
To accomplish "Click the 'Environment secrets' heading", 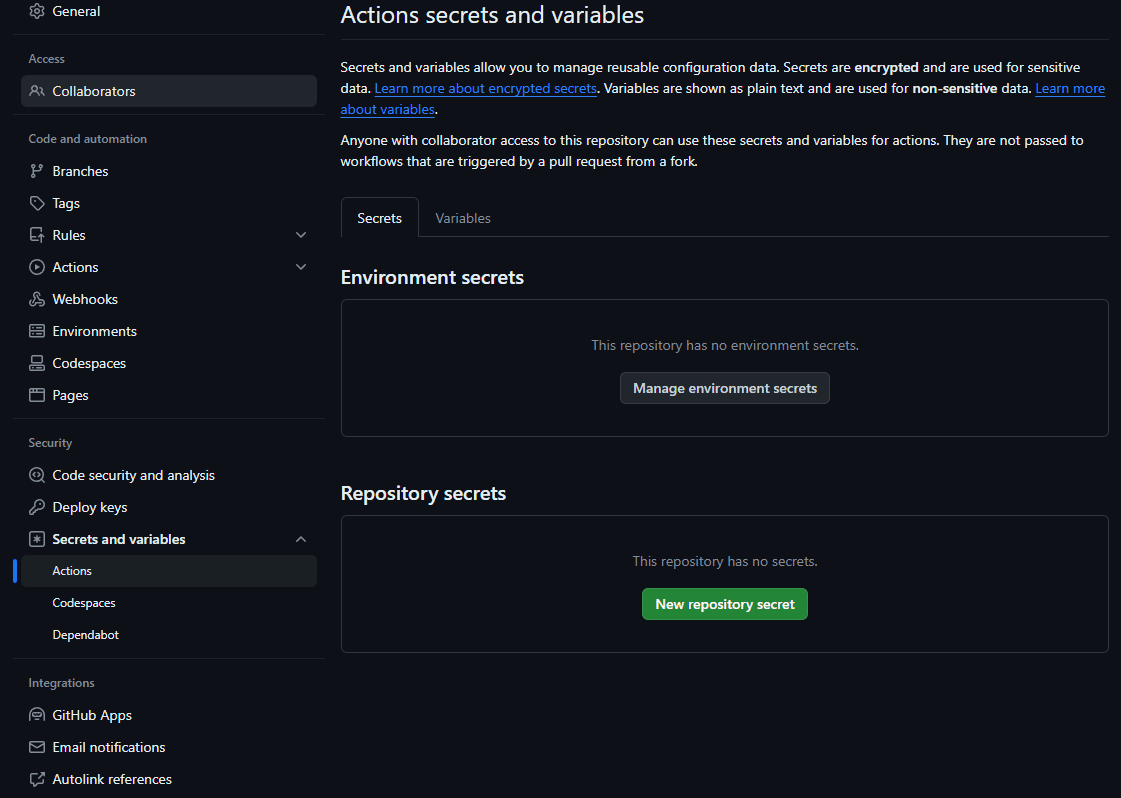I will [433, 277].
